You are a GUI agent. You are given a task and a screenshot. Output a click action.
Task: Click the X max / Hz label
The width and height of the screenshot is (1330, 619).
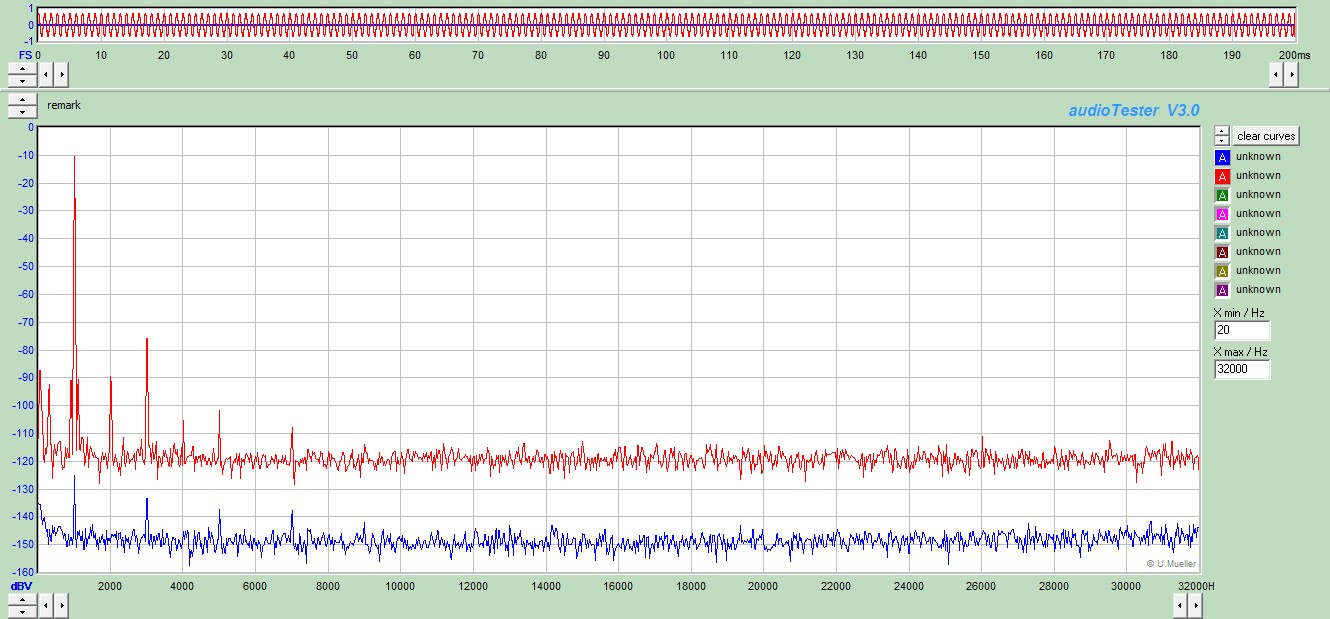[1240, 352]
